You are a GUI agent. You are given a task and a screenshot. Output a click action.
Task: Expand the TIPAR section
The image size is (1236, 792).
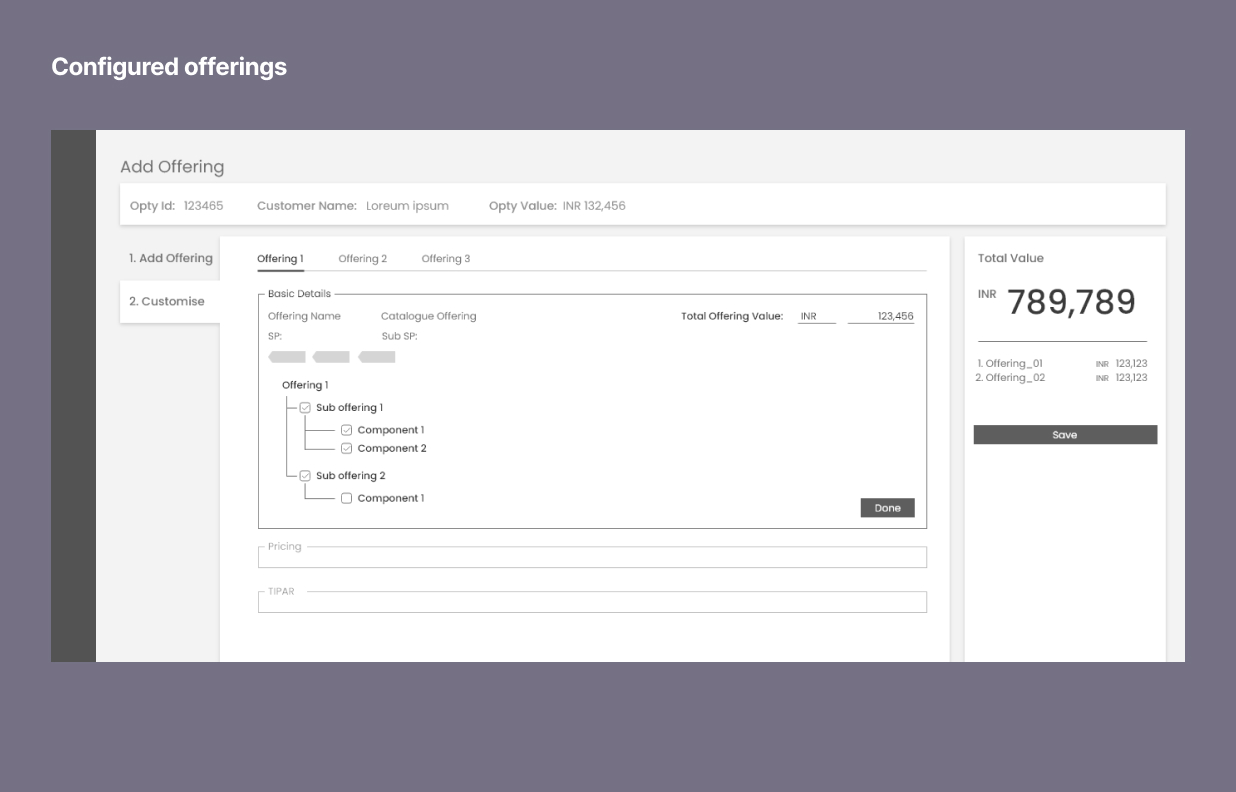click(x=592, y=601)
